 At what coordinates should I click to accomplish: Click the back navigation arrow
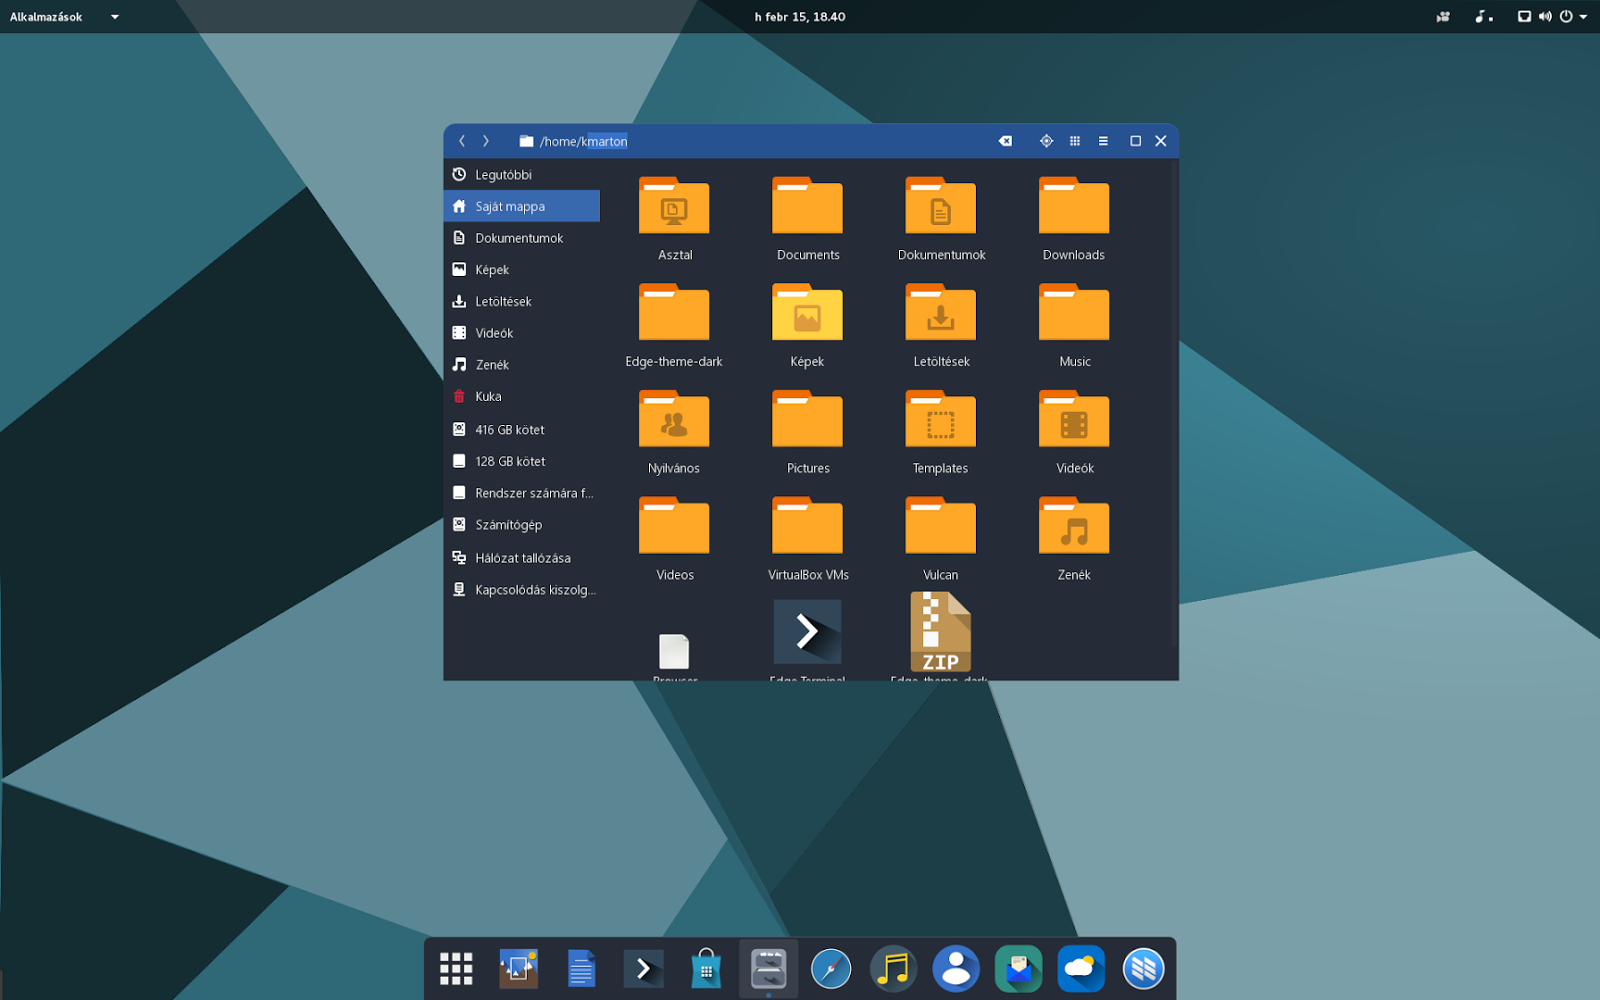tap(461, 141)
